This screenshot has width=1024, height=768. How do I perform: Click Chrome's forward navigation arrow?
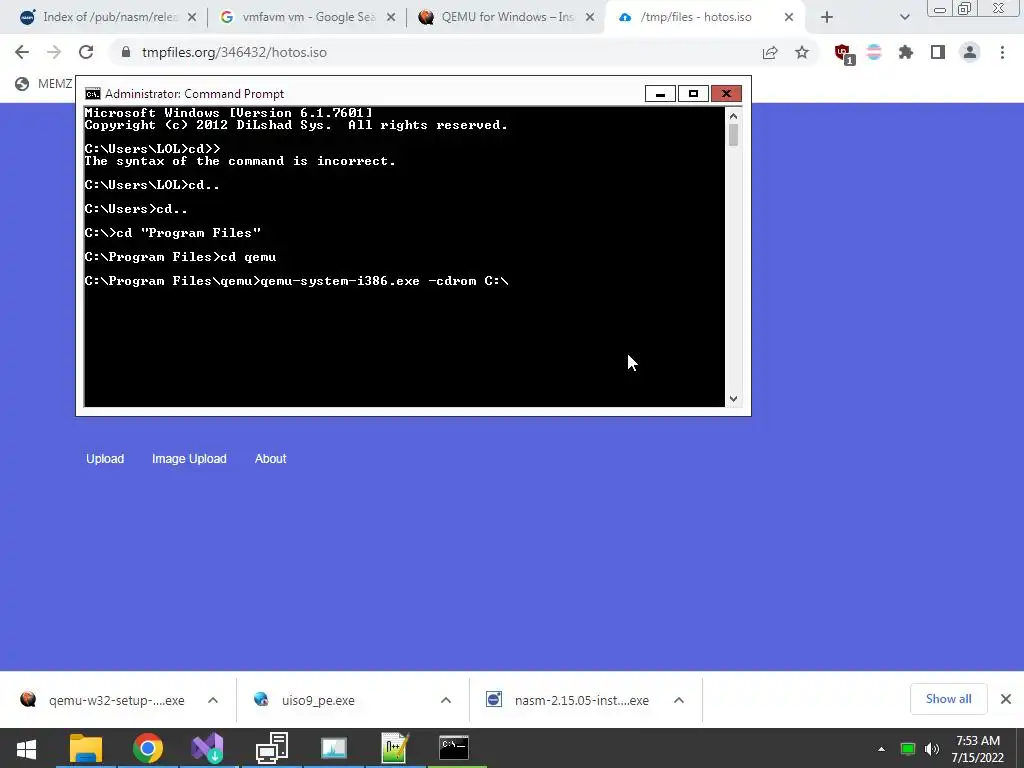coord(54,52)
